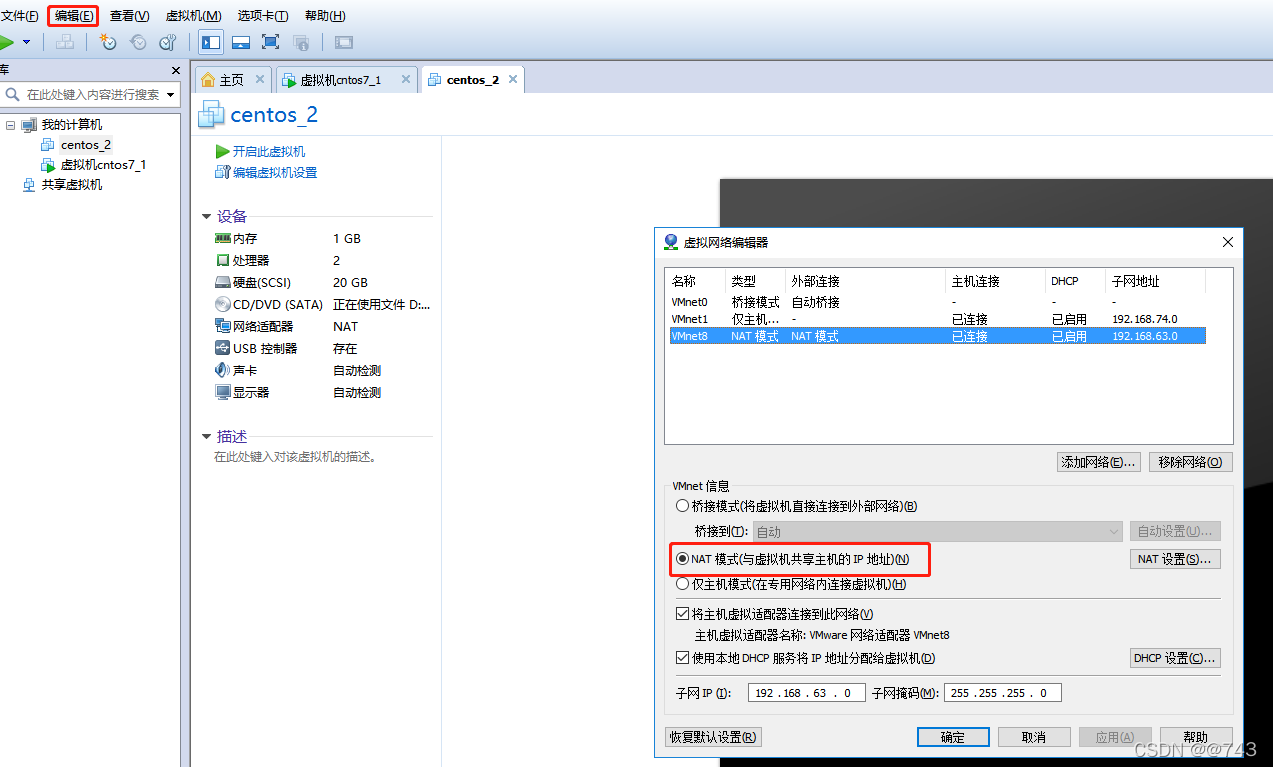Screen dimensions: 1273x767
Task: Open the power button dropdown arrow
Action: (26, 42)
